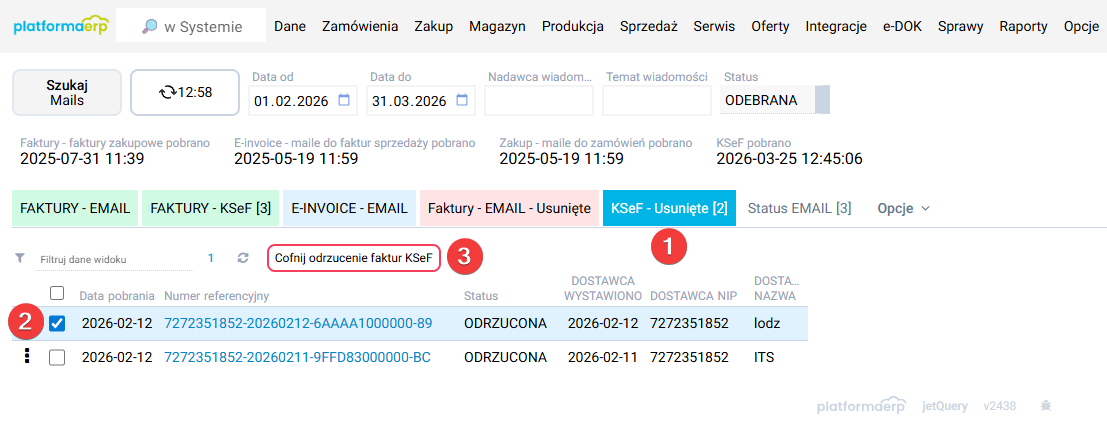Open the Dane menu

click(x=289, y=27)
